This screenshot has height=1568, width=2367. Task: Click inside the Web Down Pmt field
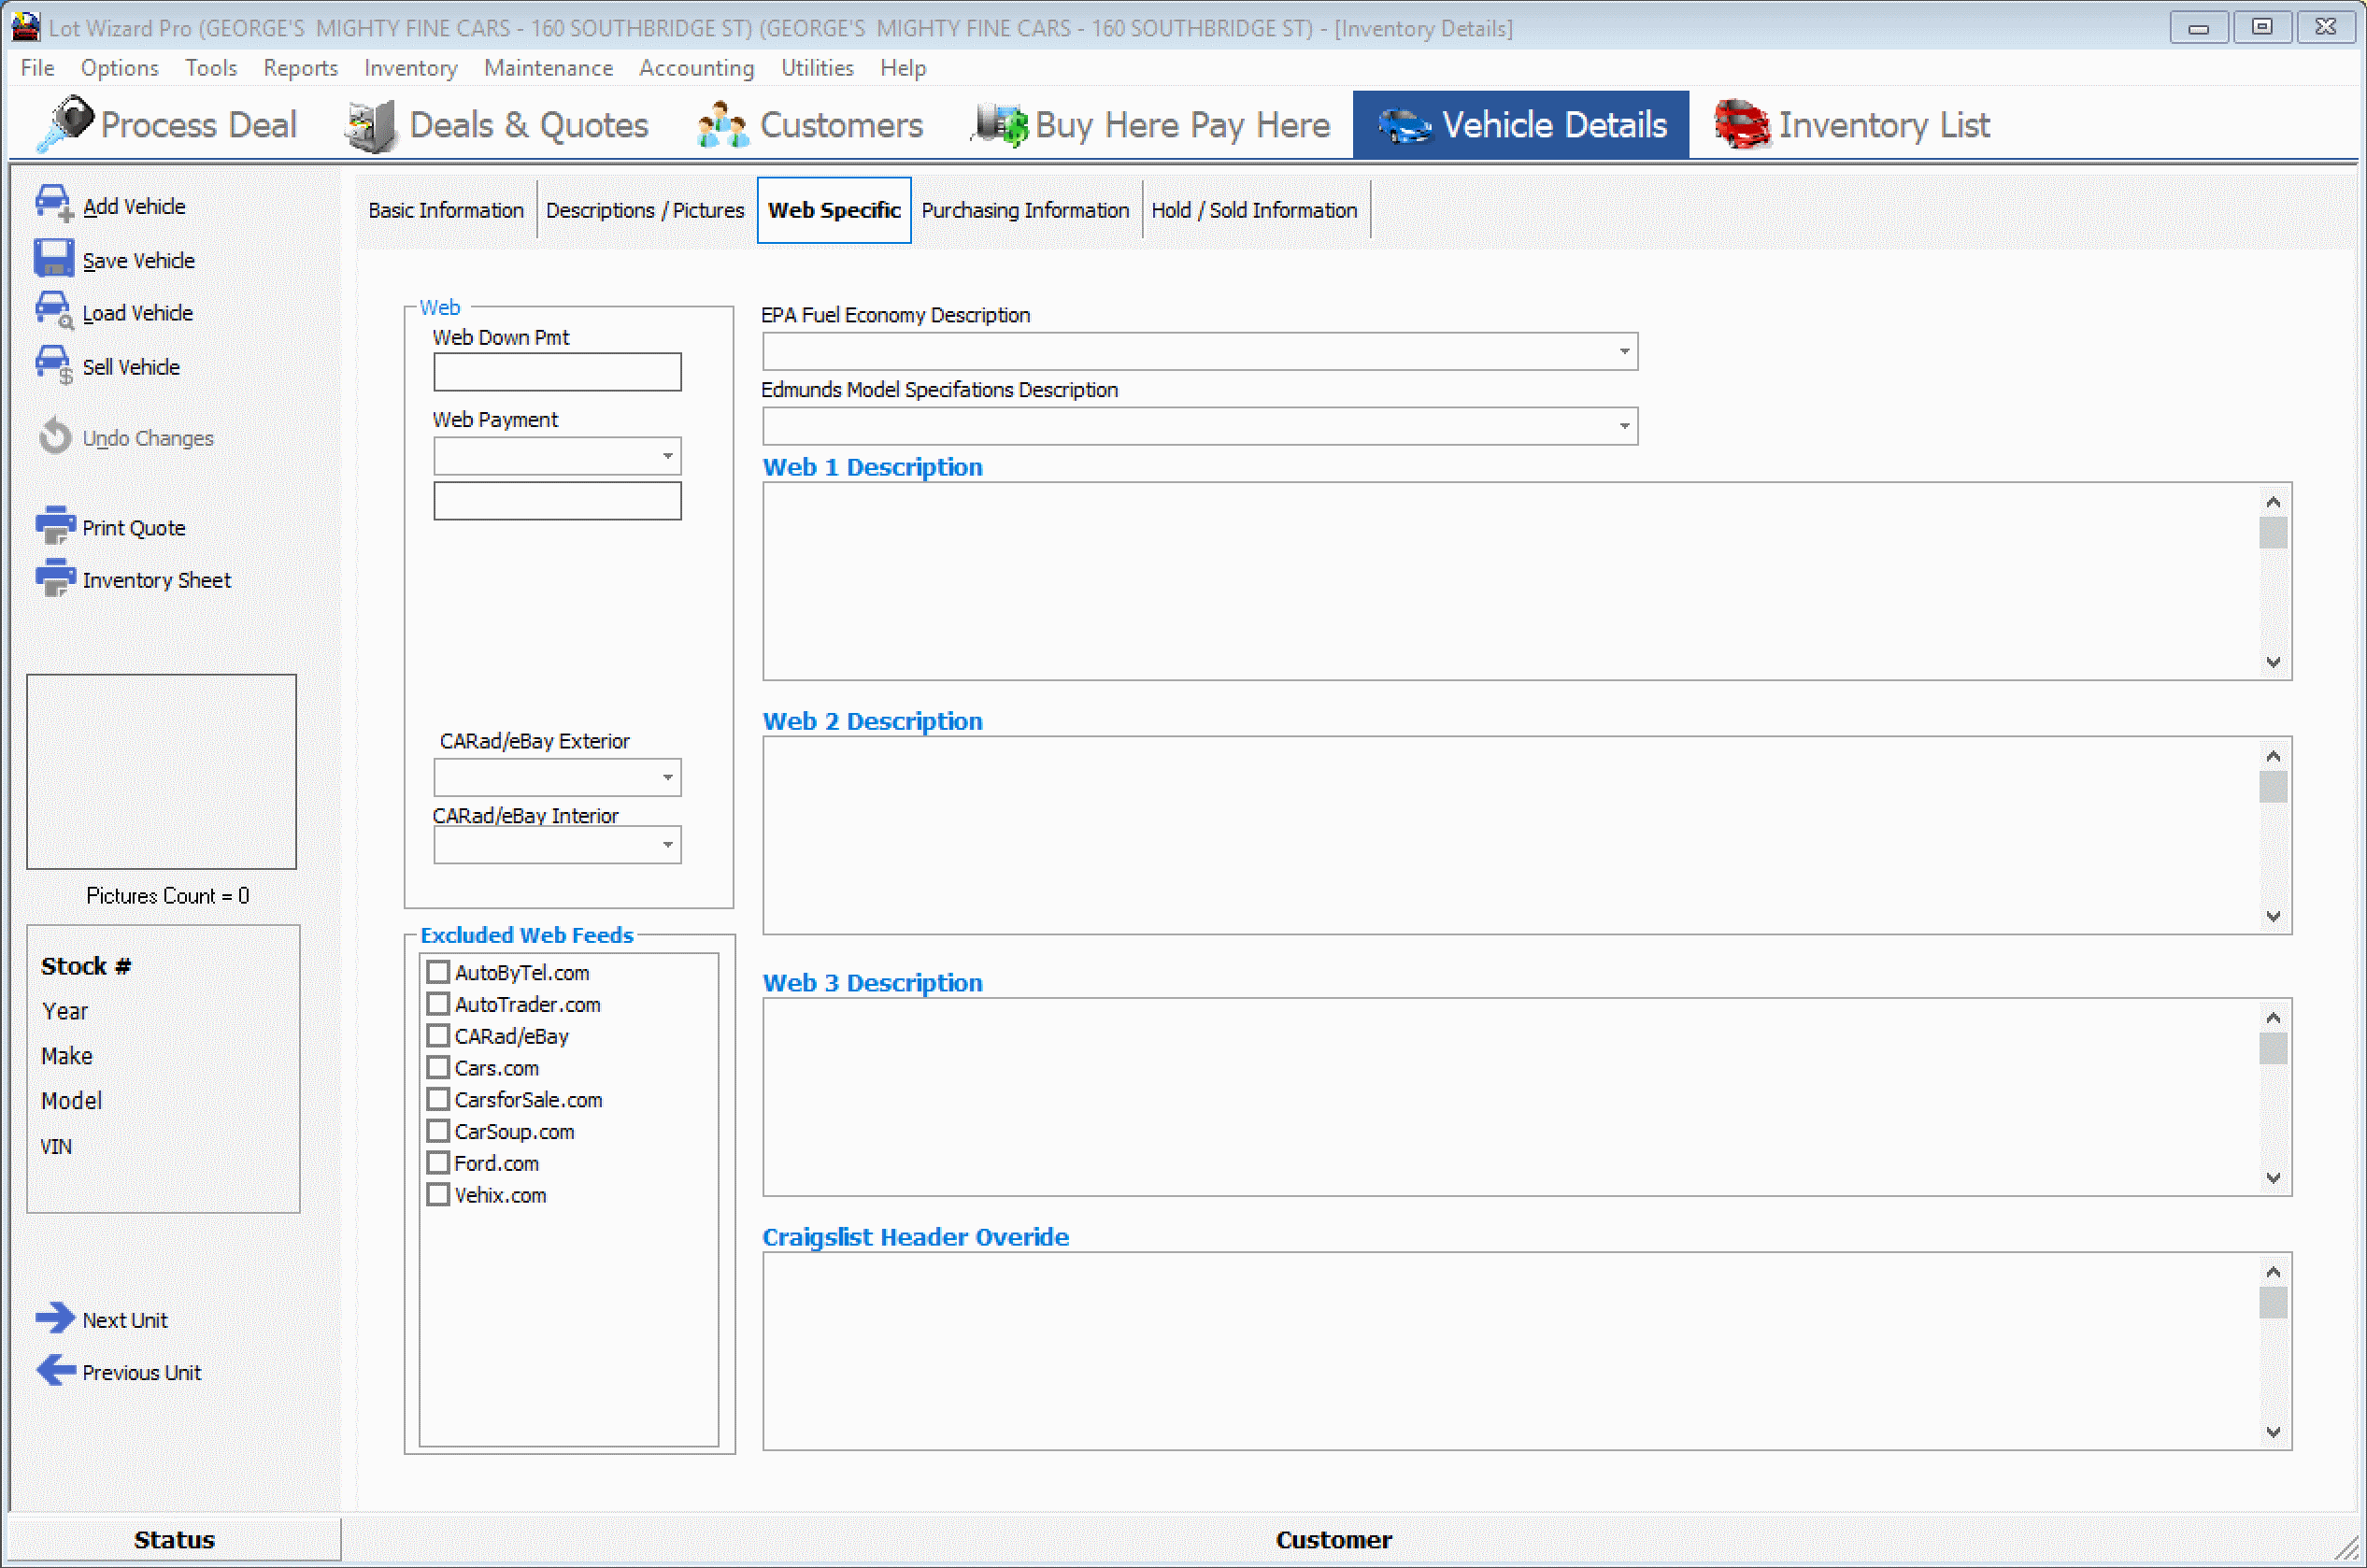tap(556, 371)
